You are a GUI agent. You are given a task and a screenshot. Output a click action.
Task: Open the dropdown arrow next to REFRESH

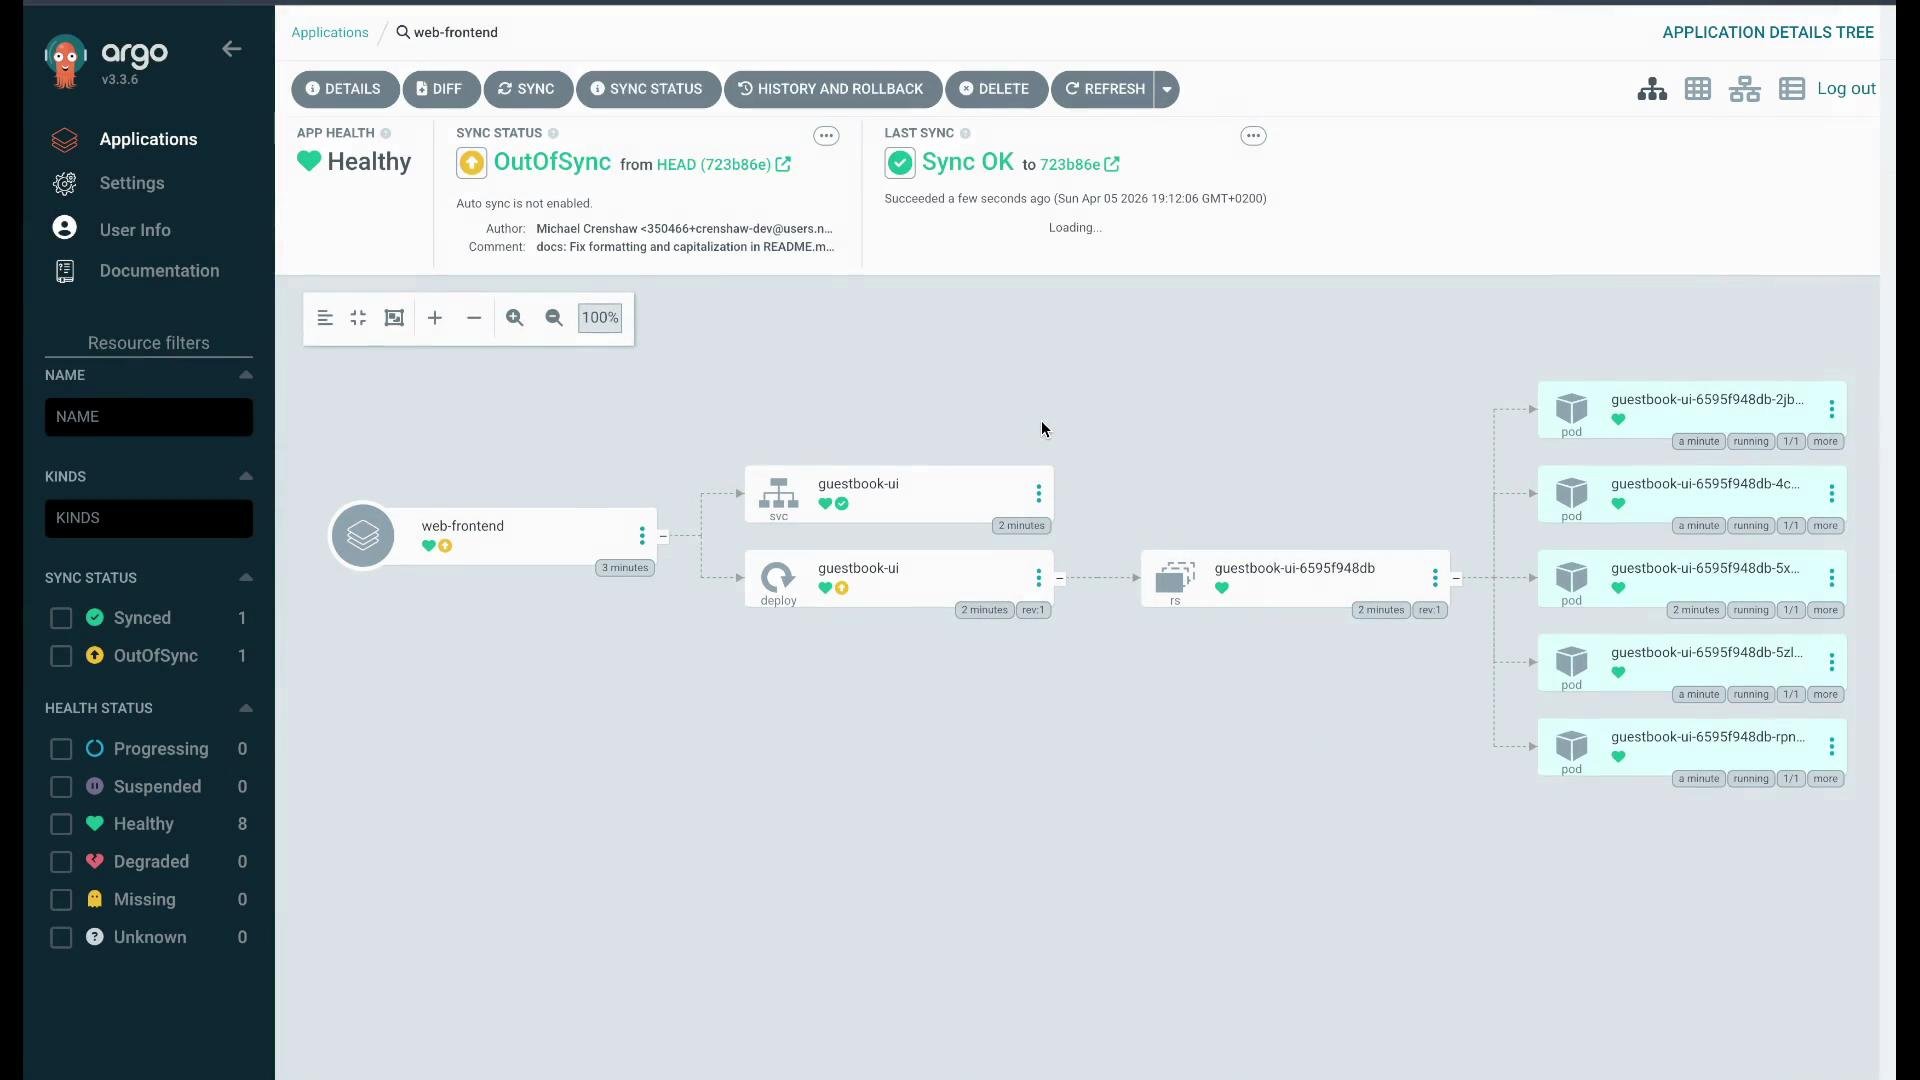coord(1167,89)
